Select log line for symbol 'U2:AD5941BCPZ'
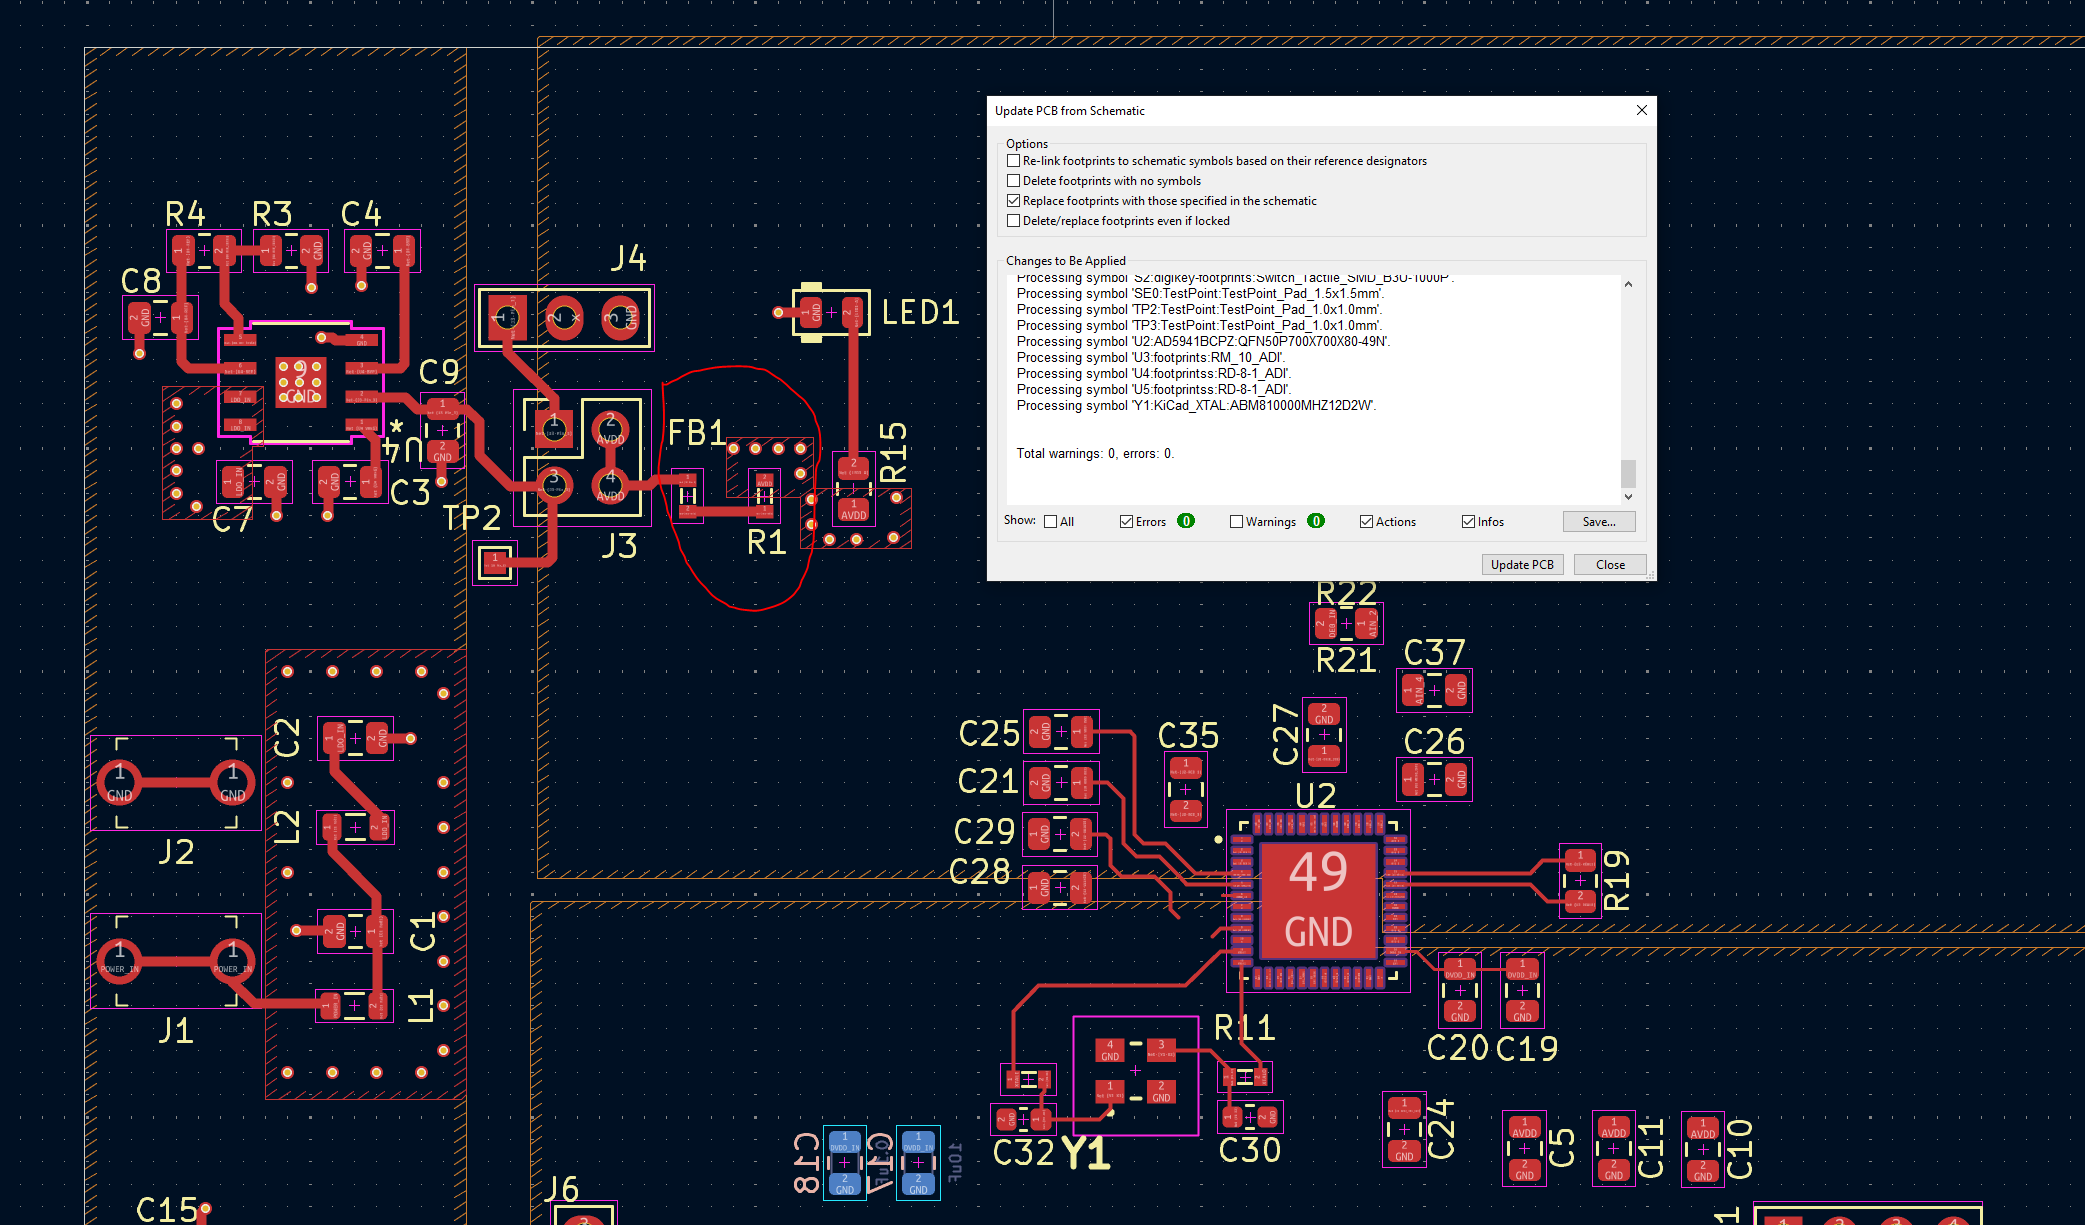The height and width of the screenshot is (1225, 2085). point(1203,342)
